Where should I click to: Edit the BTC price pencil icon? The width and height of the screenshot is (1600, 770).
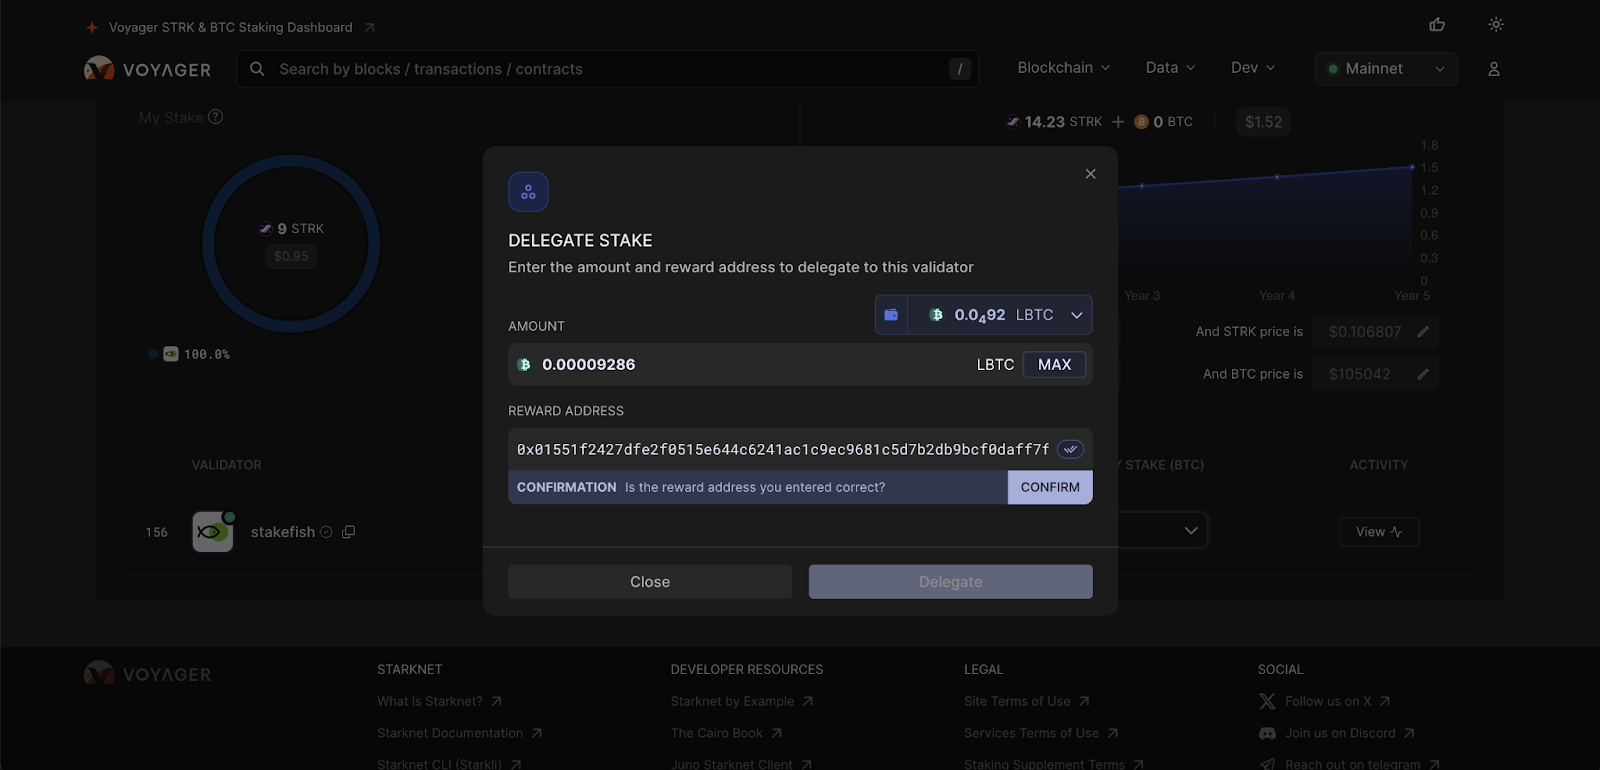1423,374
